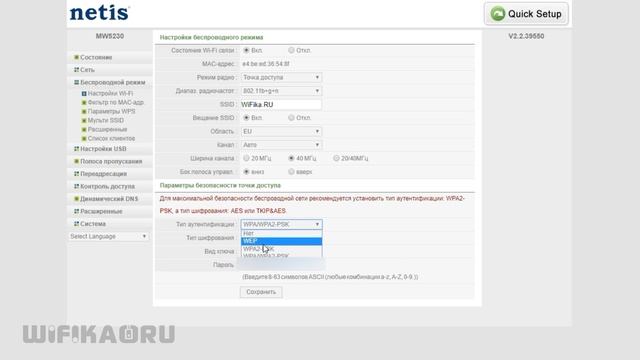Select 20/40МГц channel width
The image size is (640, 360).
[x=336, y=158]
